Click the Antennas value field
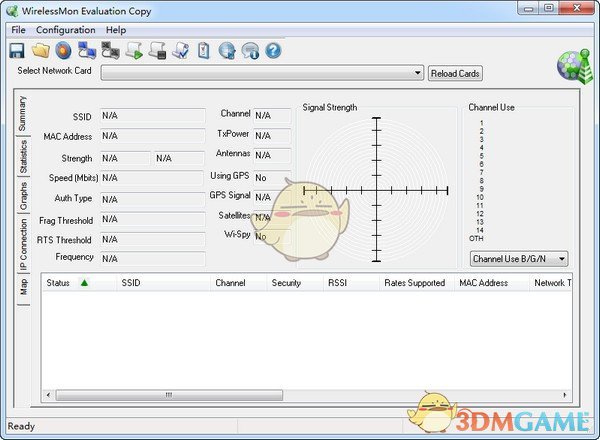The height and width of the screenshot is (440, 600). click(x=272, y=155)
